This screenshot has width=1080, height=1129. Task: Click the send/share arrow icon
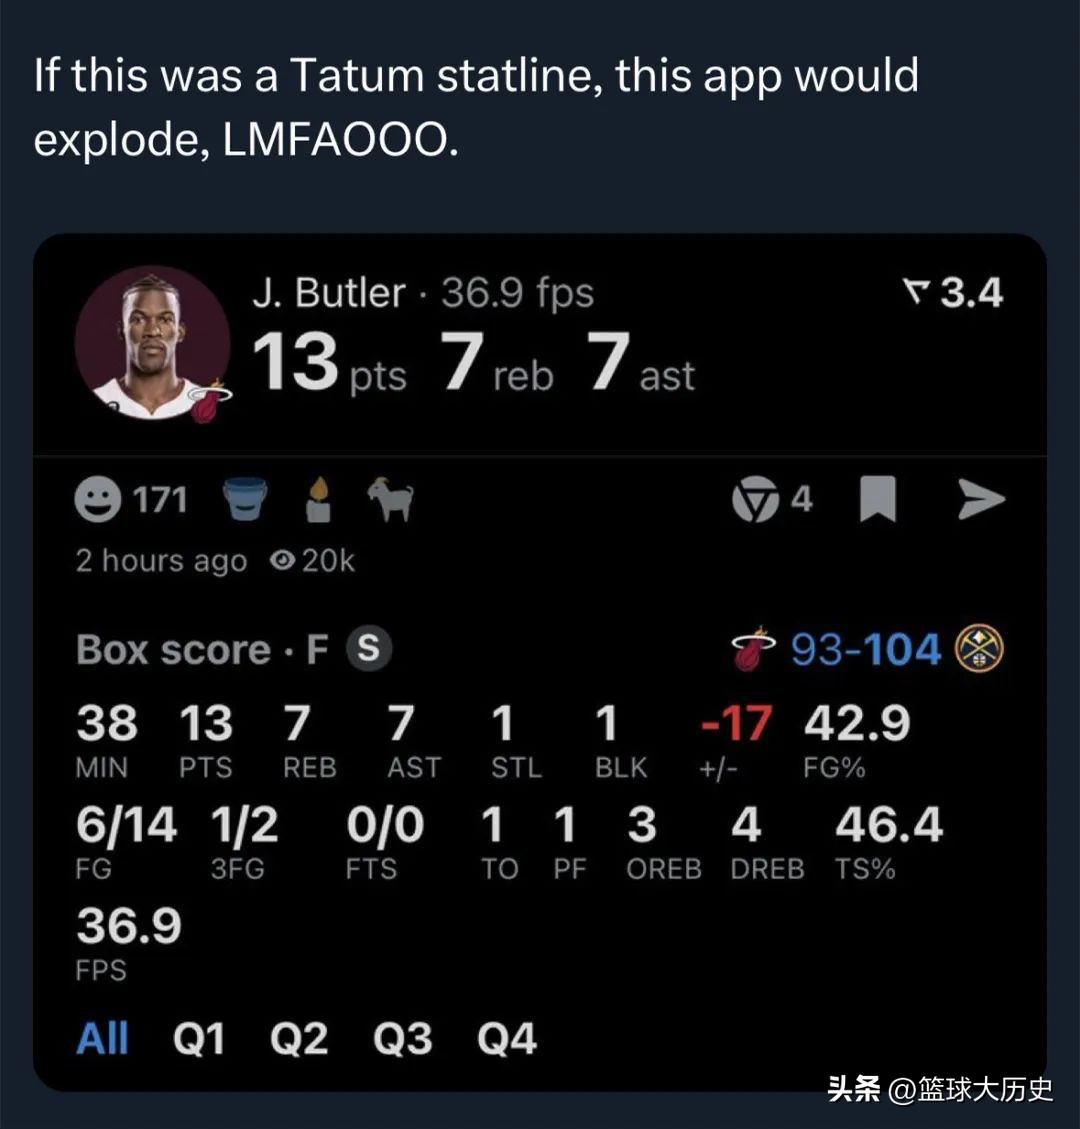pos(980,500)
